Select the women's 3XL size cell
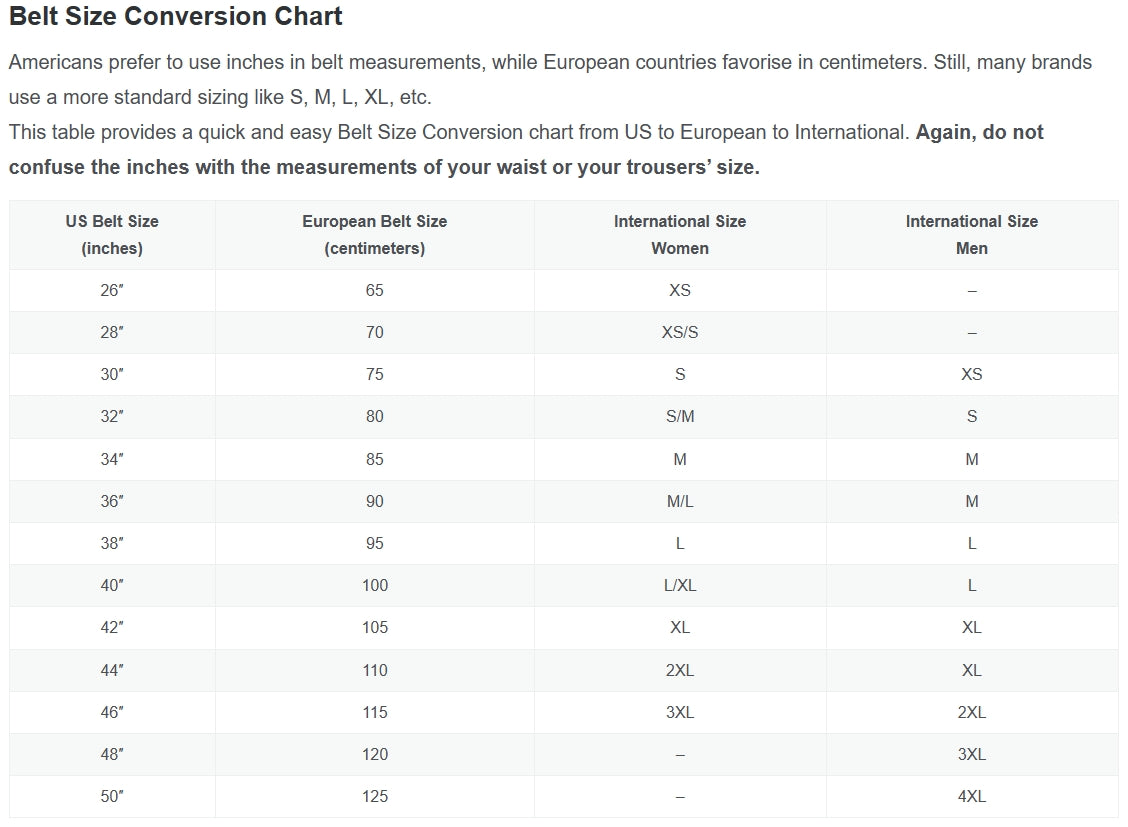 click(x=680, y=712)
